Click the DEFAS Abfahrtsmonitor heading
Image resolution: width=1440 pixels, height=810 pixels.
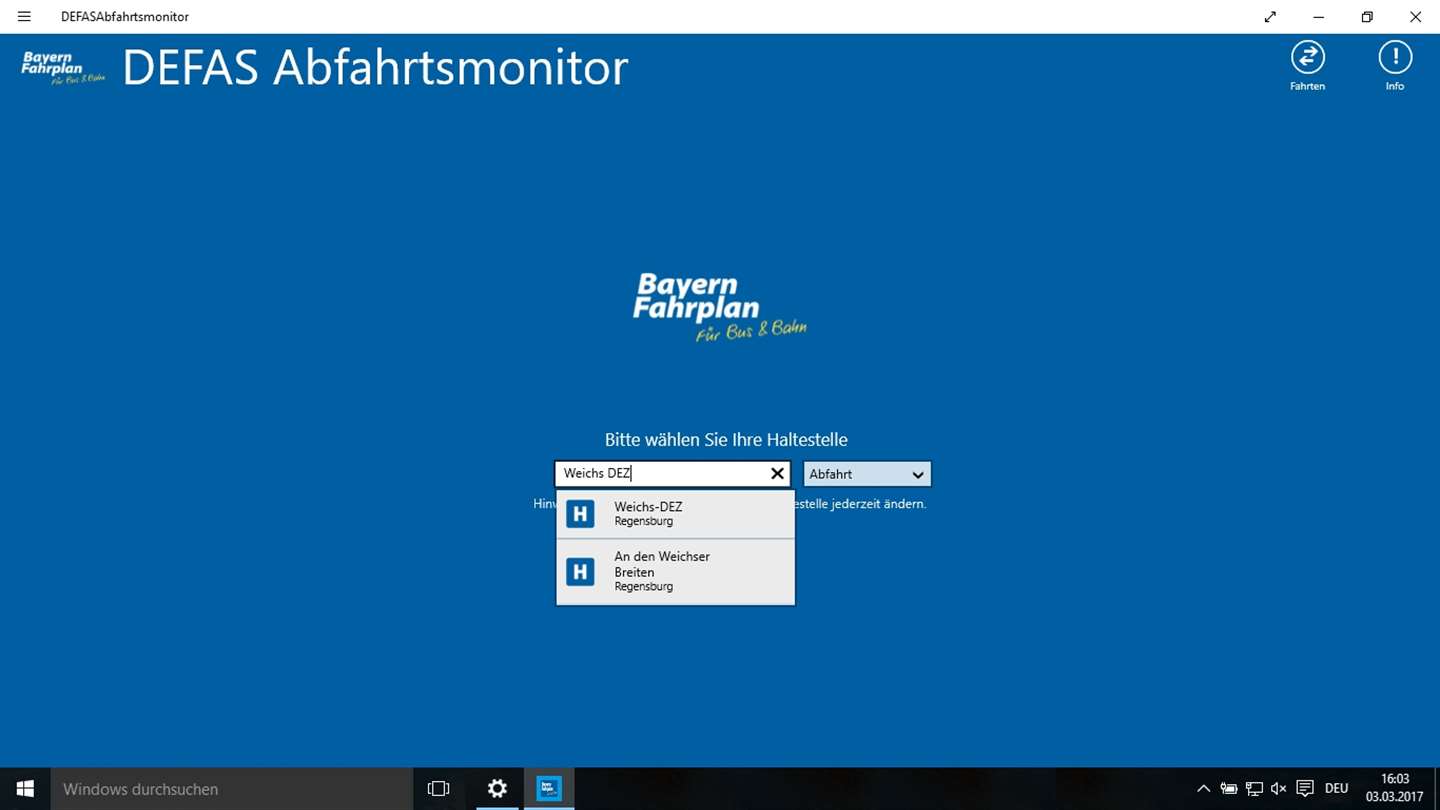375,67
